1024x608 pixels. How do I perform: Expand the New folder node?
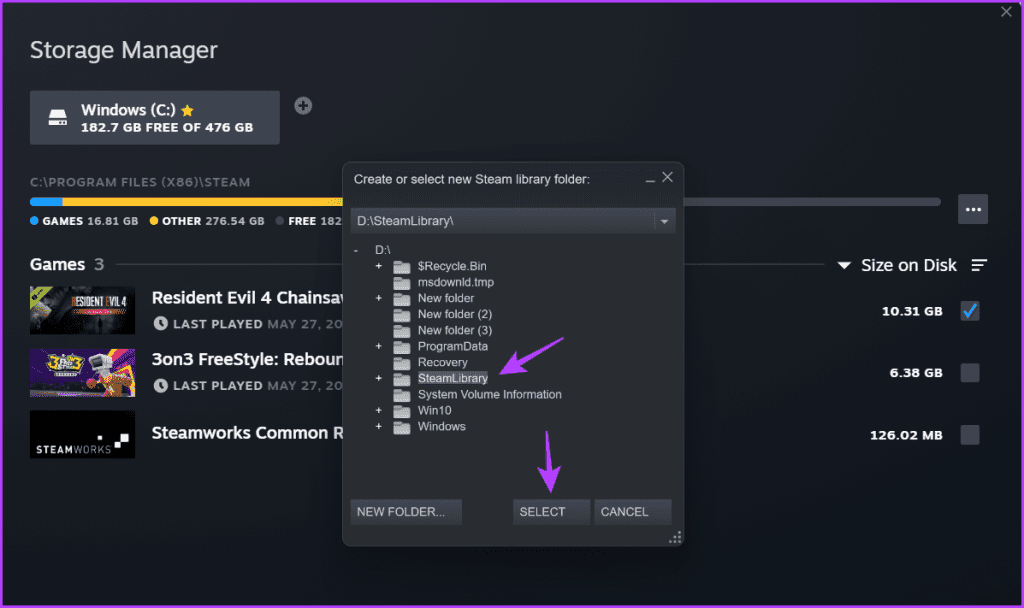coord(379,298)
